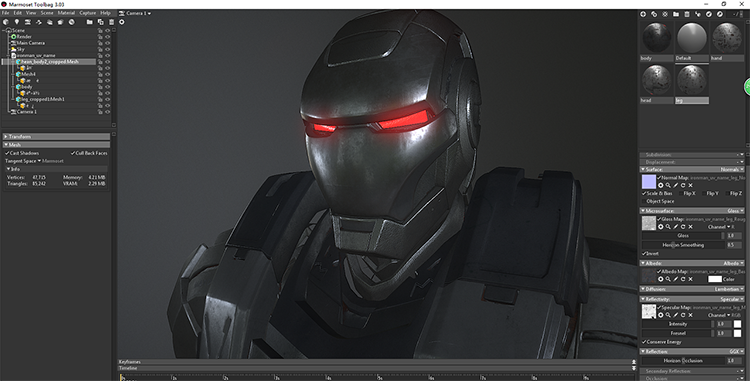Select the leg_cropped1.Mesh1 tree item
This screenshot has height=381, width=750.
point(43,99)
